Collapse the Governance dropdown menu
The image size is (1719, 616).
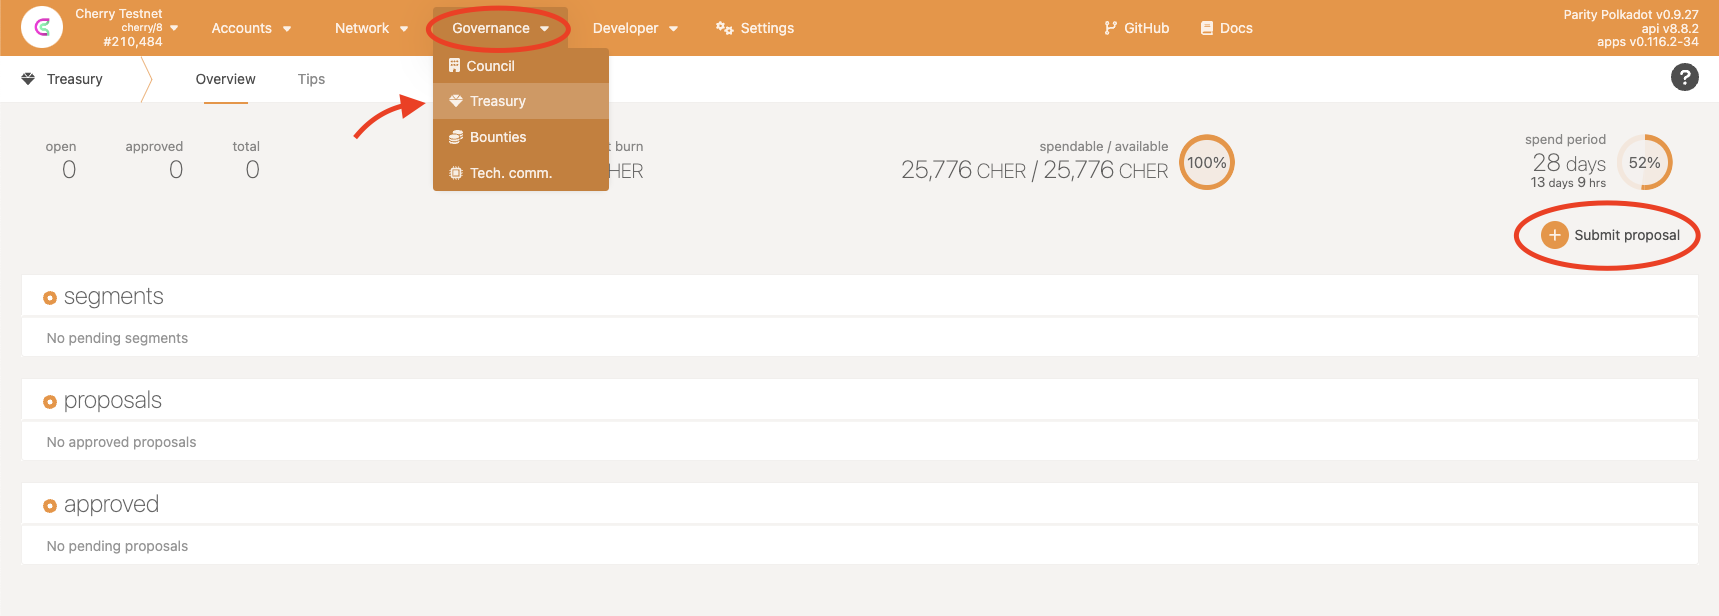point(500,28)
